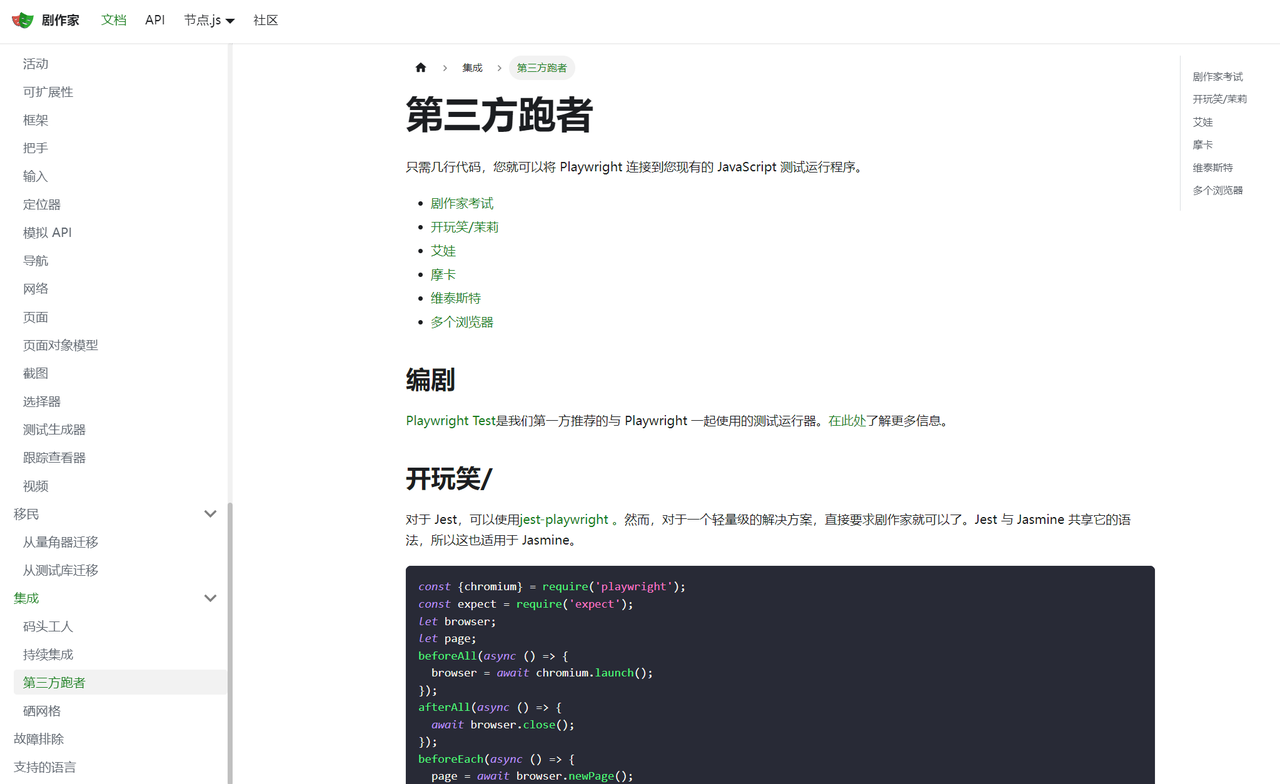Follow the 开玩笑/茉莉 link in the bullet list
The height and width of the screenshot is (784, 1280).
pyautogui.click(x=465, y=227)
